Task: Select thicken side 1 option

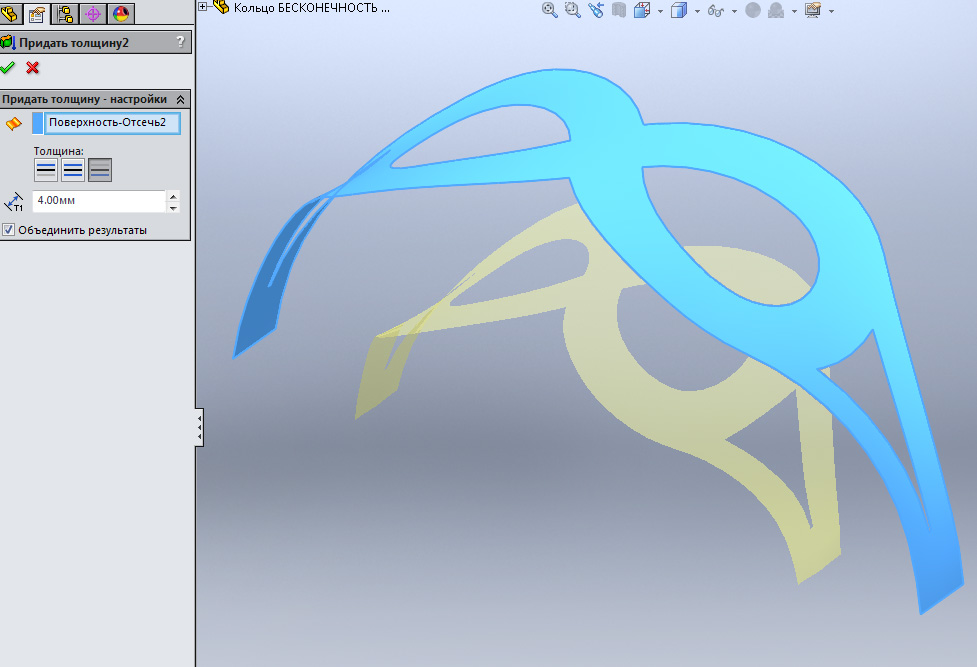Action: pos(46,170)
